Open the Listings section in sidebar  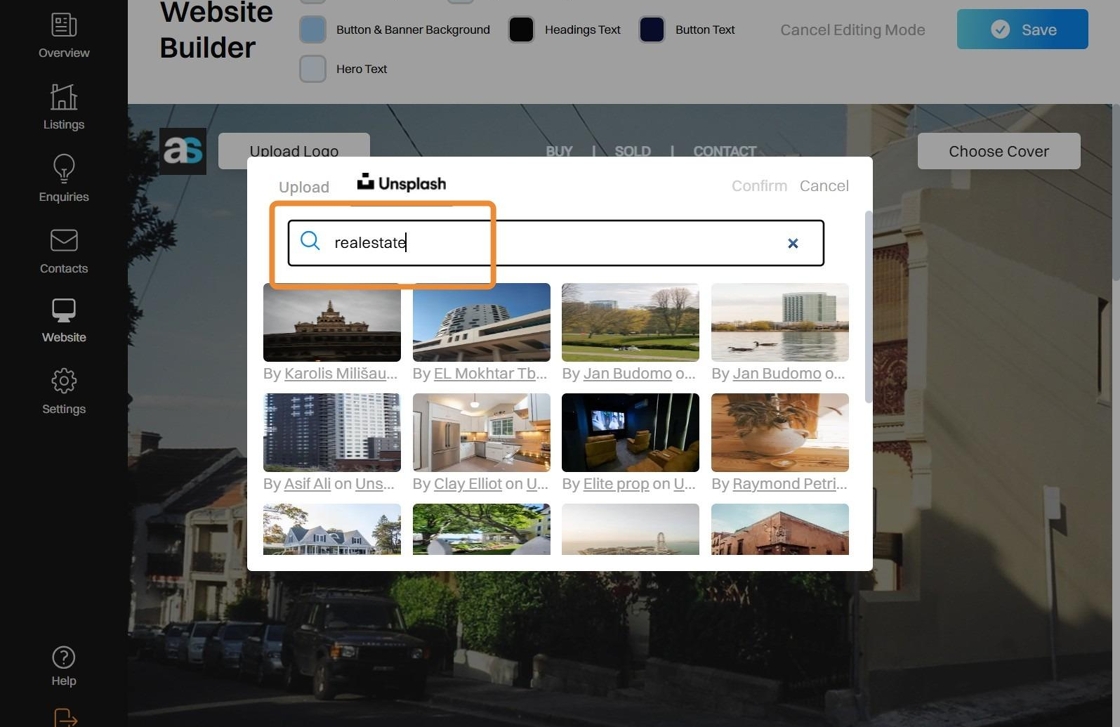[64, 107]
